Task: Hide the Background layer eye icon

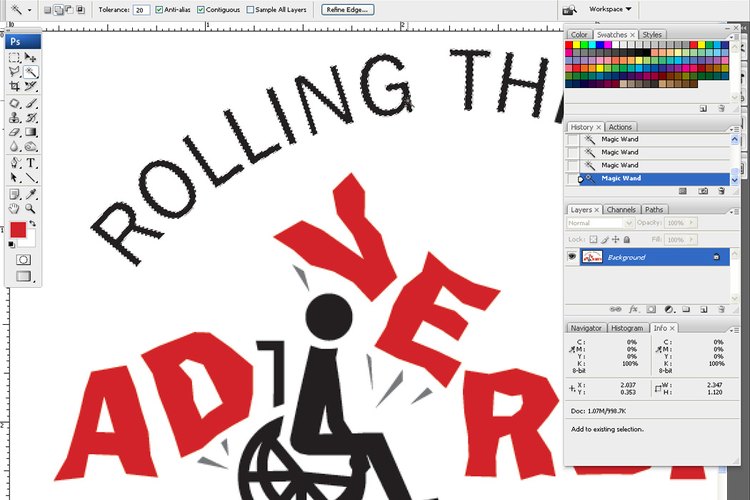Action: point(572,257)
